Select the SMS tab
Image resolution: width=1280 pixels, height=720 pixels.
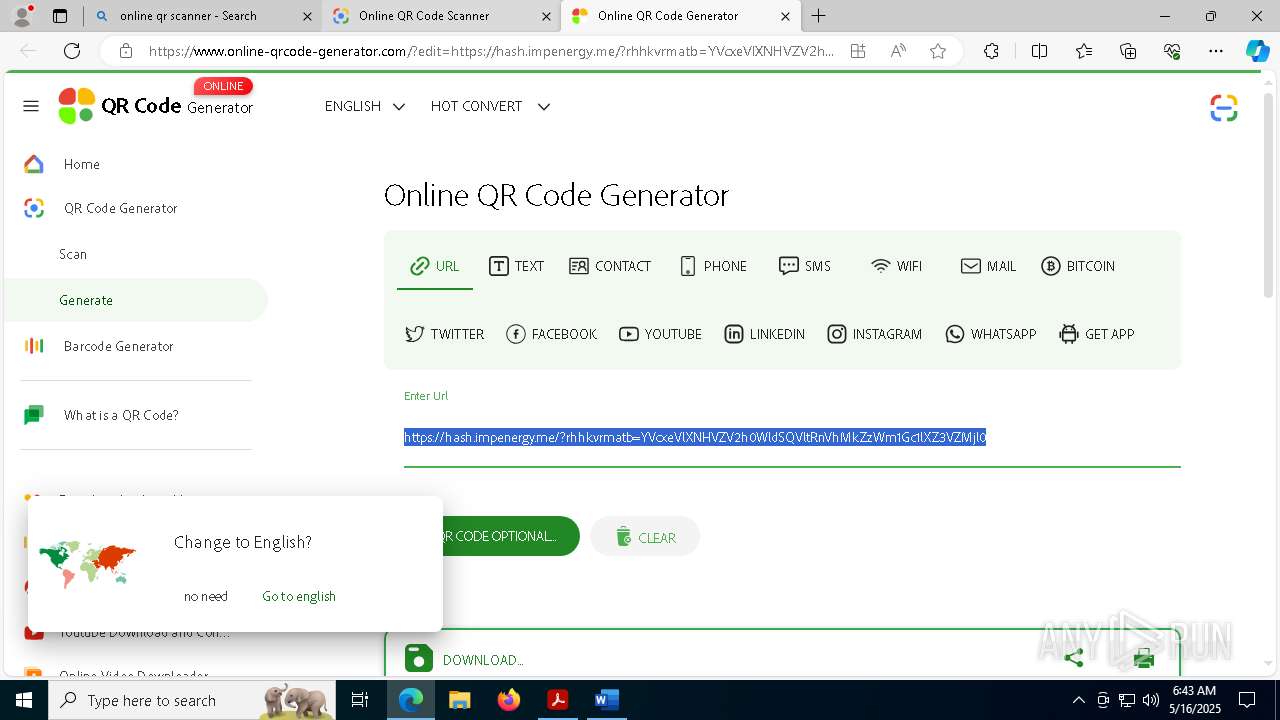pyautogui.click(x=805, y=266)
